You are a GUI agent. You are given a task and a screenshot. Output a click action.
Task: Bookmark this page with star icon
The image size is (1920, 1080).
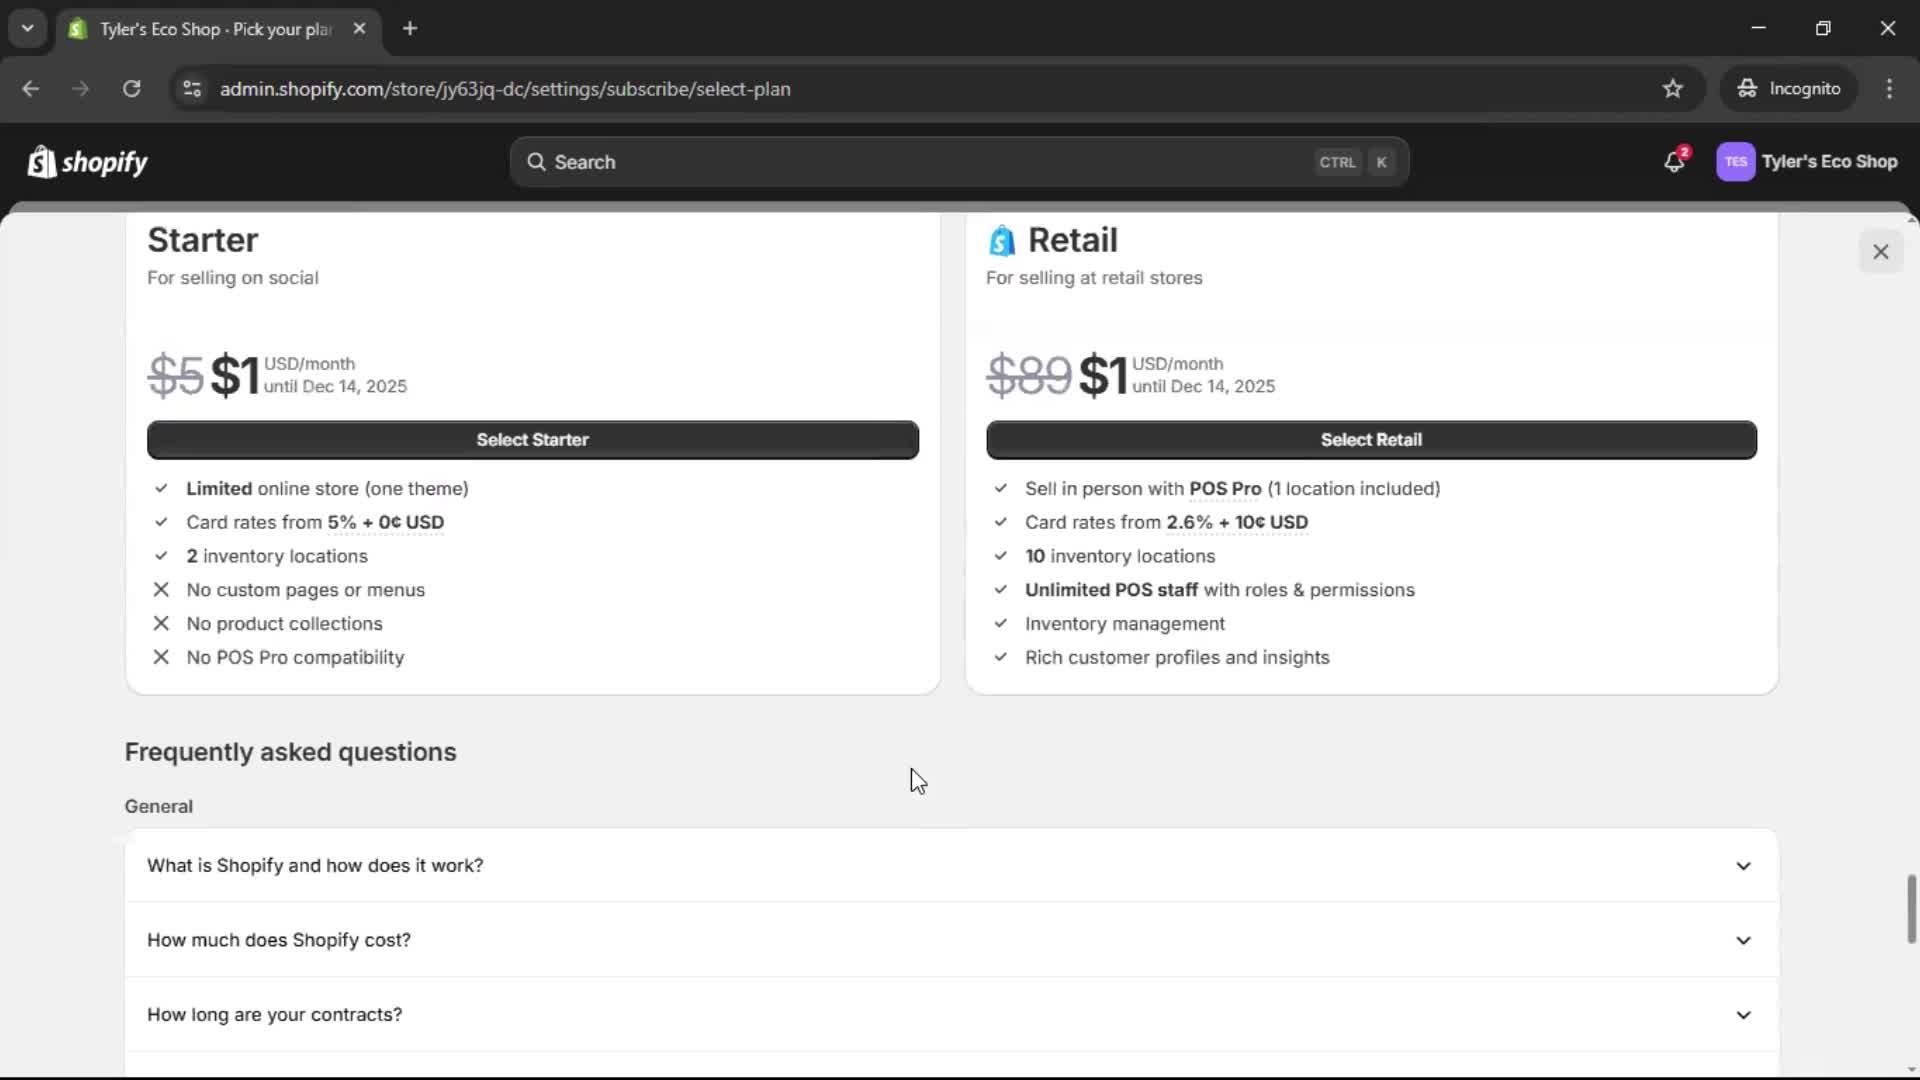[x=1672, y=89]
